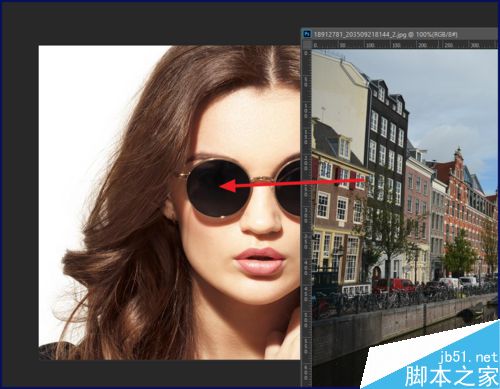The width and height of the screenshot is (500, 389).
Task: Click the left sunglasses lens under the arrowhead
Action: pyautogui.click(x=218, y=188)
